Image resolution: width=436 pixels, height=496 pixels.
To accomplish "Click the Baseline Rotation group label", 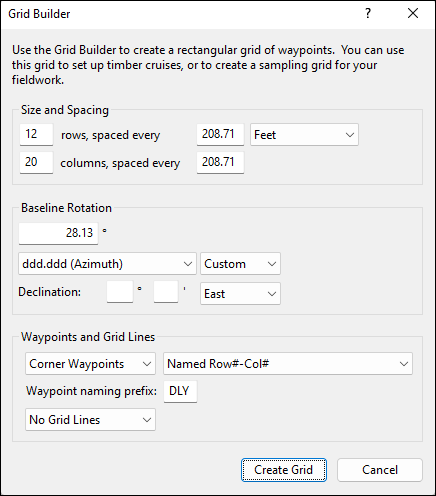I will [66, 208].
